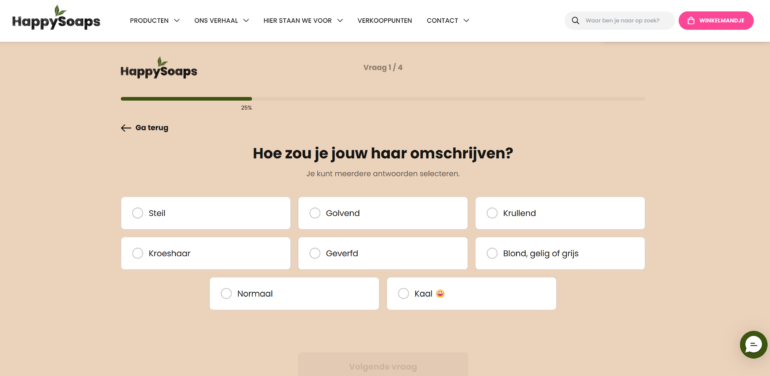The height and width of the screenshot is (376, 770).
Task: Click the green quiz progress bar
Action: coord(187,99)
